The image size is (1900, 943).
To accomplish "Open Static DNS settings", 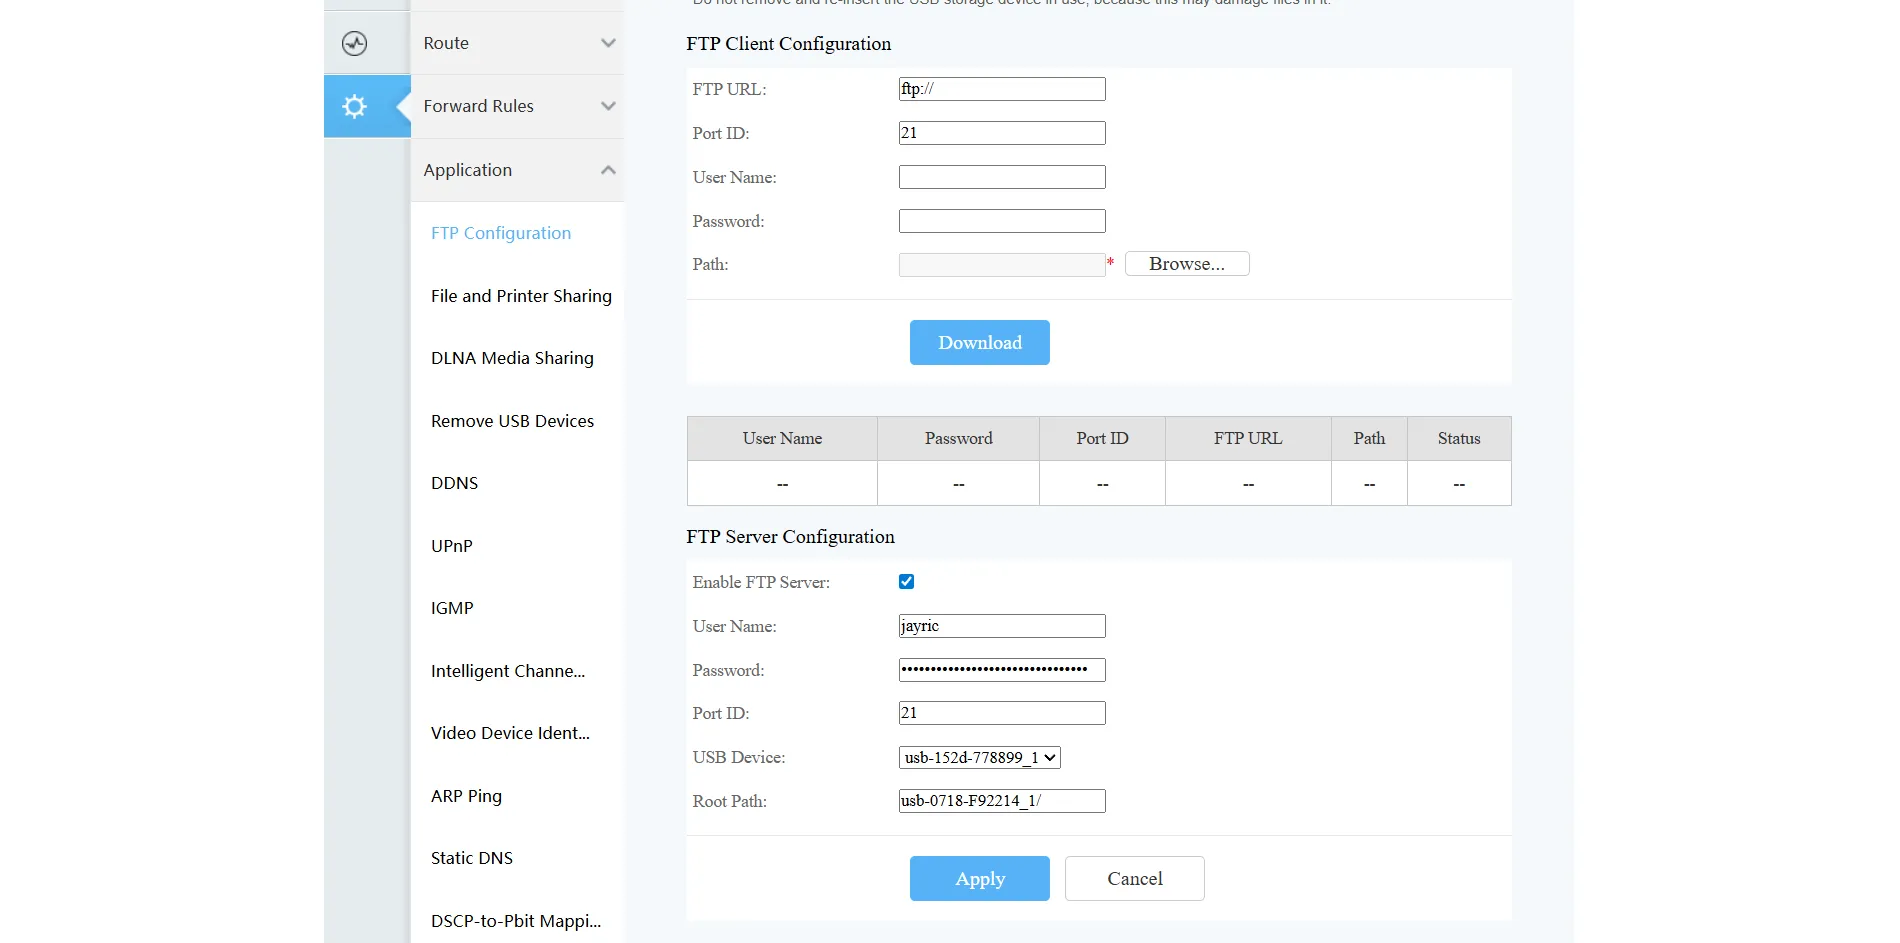I will click(471, 858).
